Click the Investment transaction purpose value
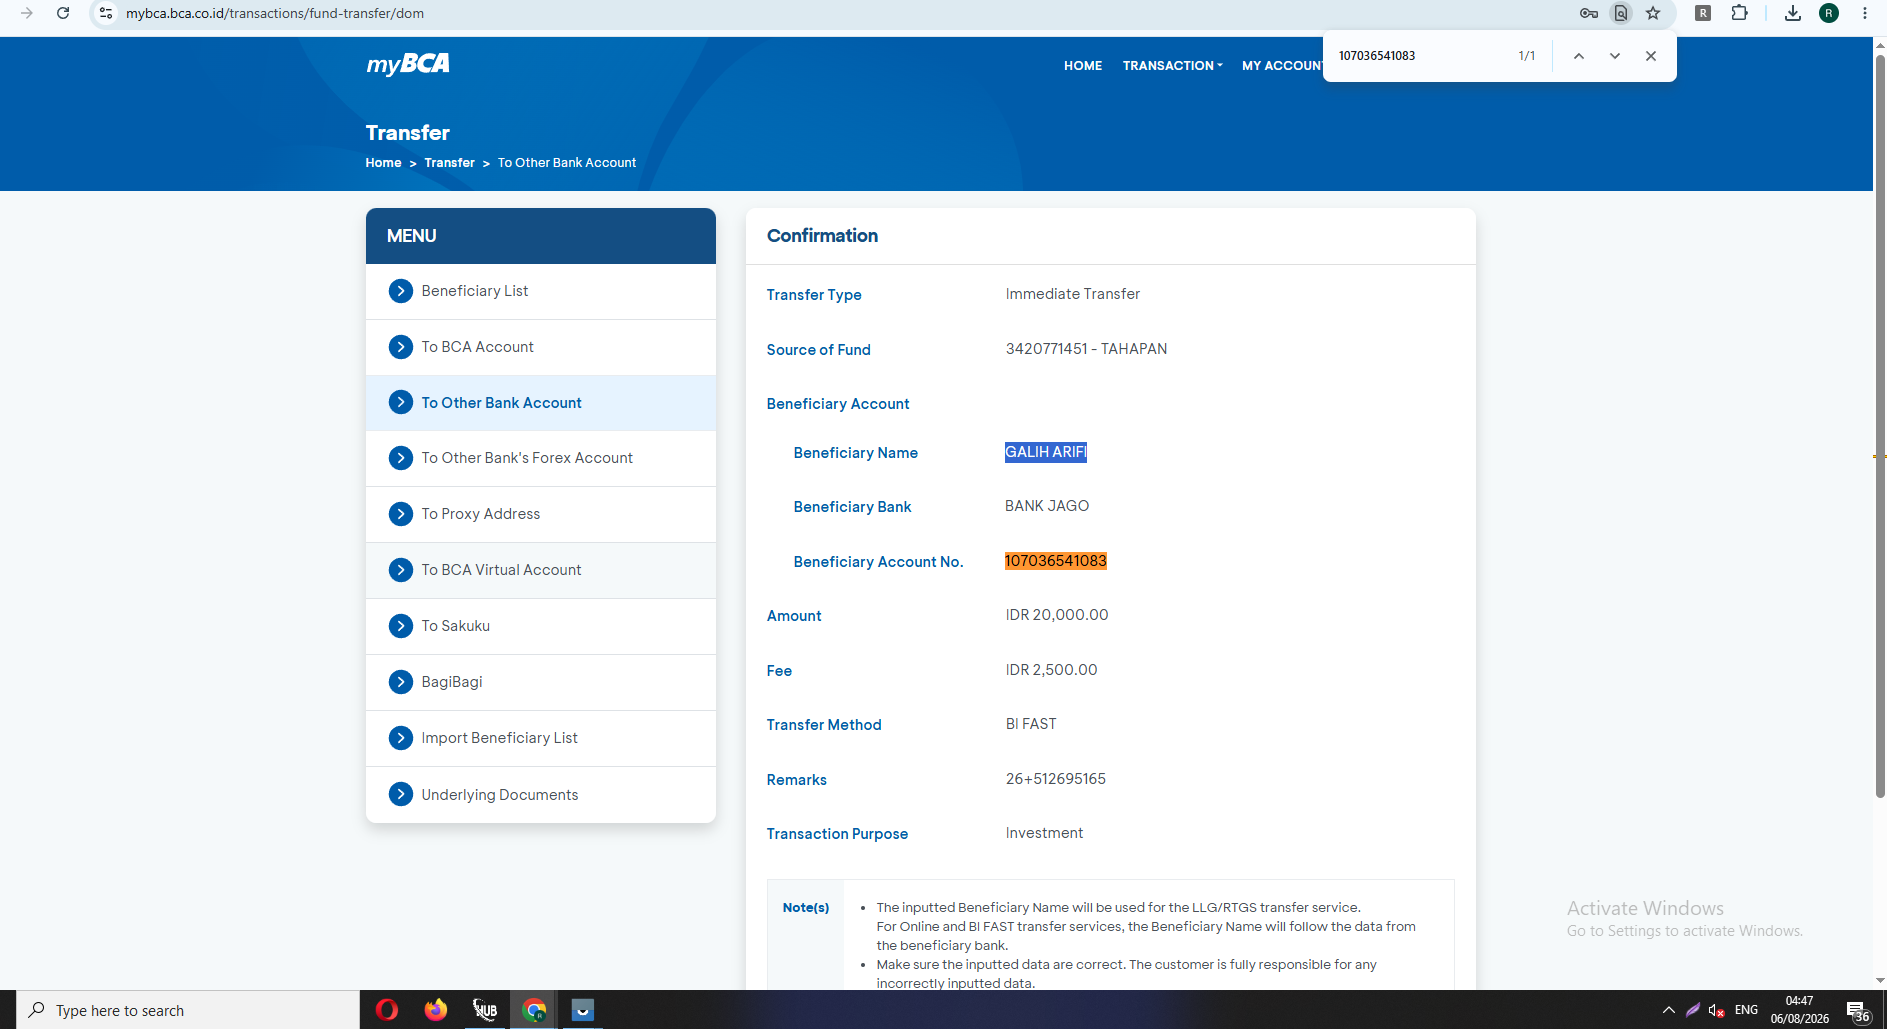The width and height of the screenshot is (1887, 1029). click(1044, 833)
